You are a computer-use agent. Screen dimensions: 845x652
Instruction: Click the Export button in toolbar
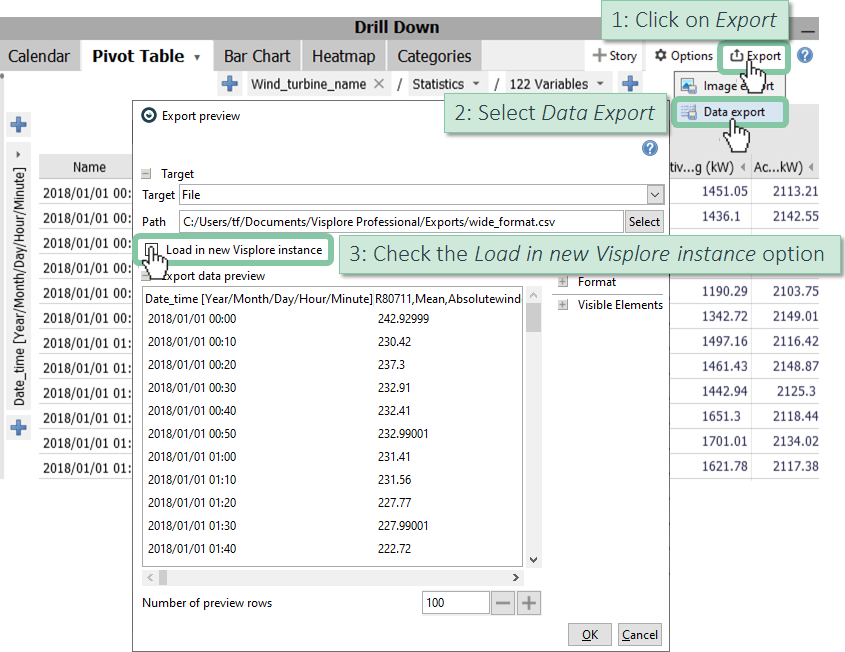pyautogui.click(x=755, y=56)
